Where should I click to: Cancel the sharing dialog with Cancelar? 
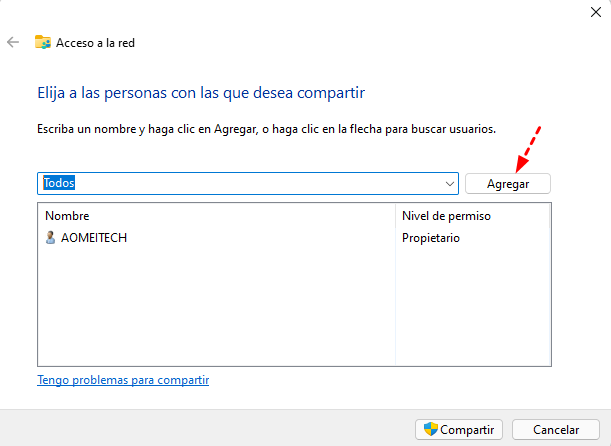[x=555, y=429]
